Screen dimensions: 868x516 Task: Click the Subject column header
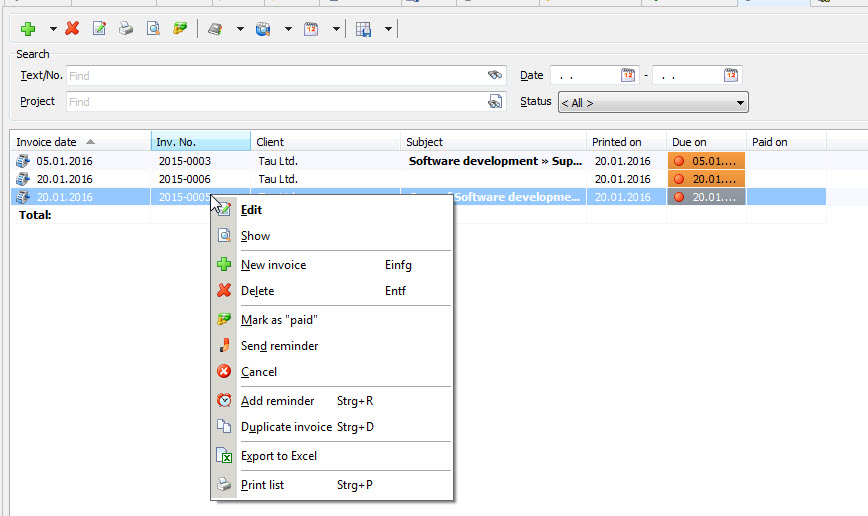click(493, 142)
